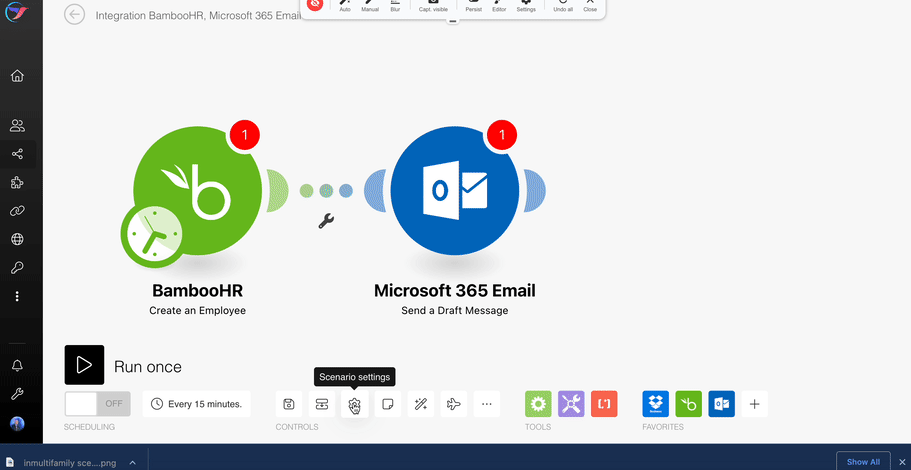The image size is (911, 470).
Task: Open purple Tools icon
Action: tap(572, 404)
